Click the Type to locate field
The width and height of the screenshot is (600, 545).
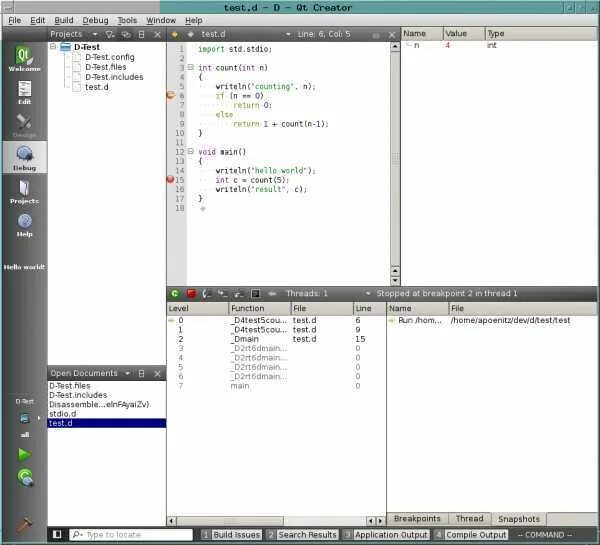131,534
